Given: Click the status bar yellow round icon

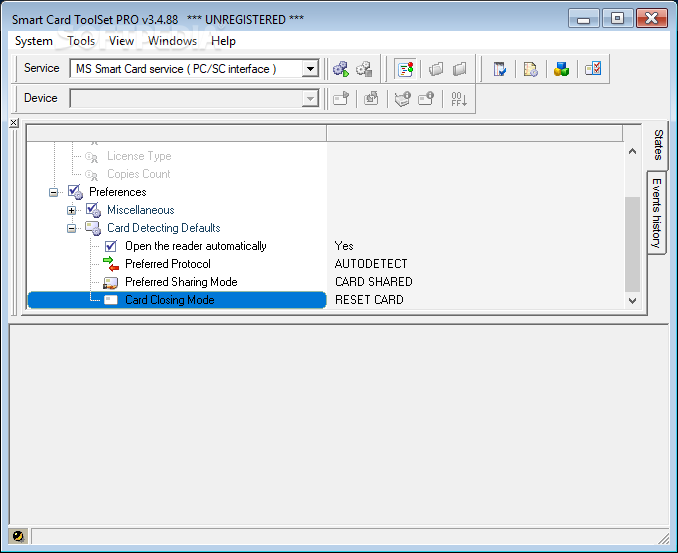Looking at the screenshot, I should (x=18, y=537).
